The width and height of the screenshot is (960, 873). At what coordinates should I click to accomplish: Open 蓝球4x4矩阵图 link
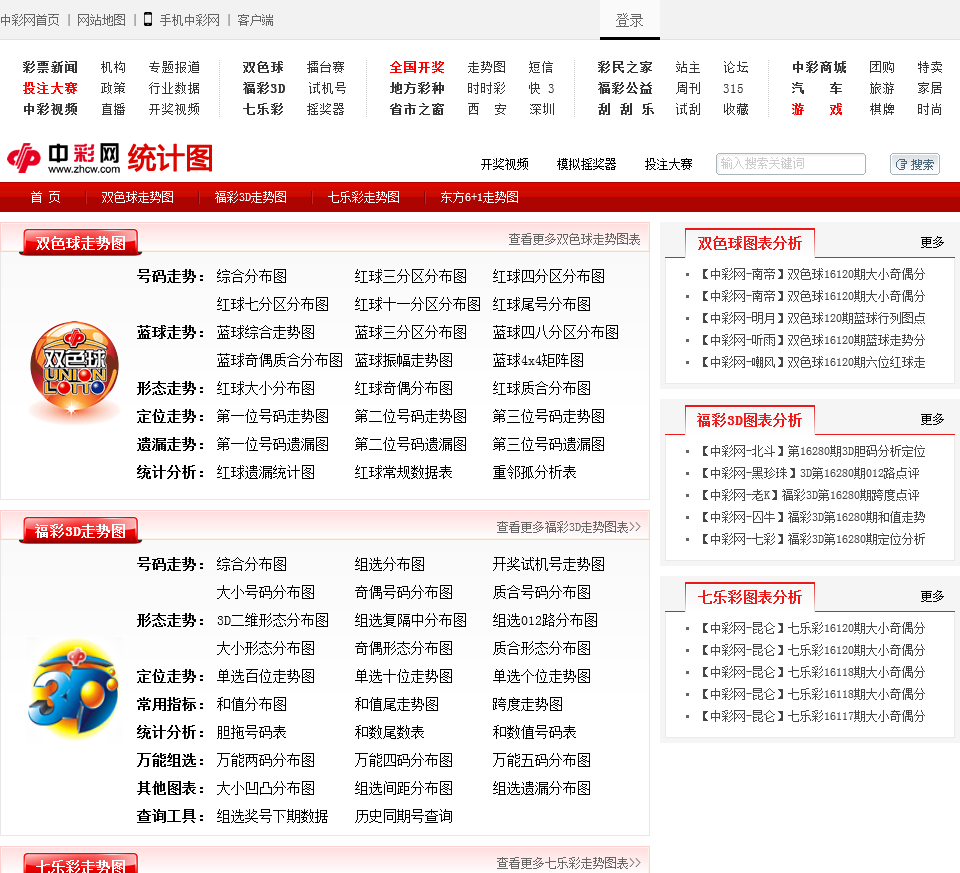click(x=538, y=361)
